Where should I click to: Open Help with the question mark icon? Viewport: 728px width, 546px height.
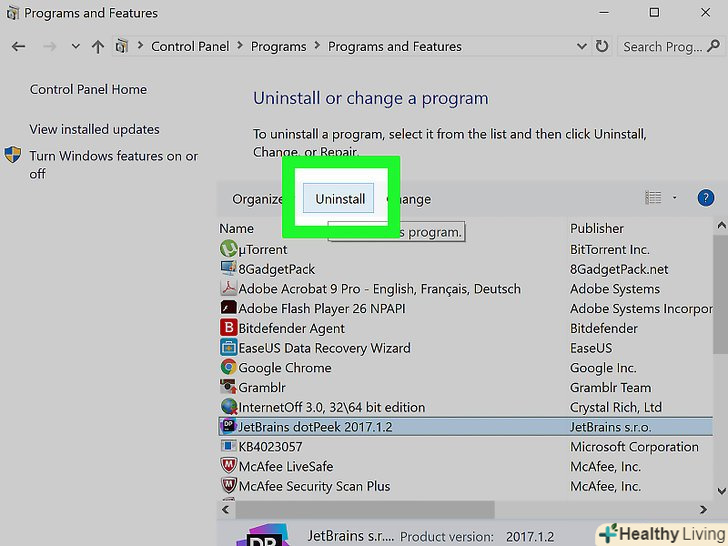[x=706, y=198]
